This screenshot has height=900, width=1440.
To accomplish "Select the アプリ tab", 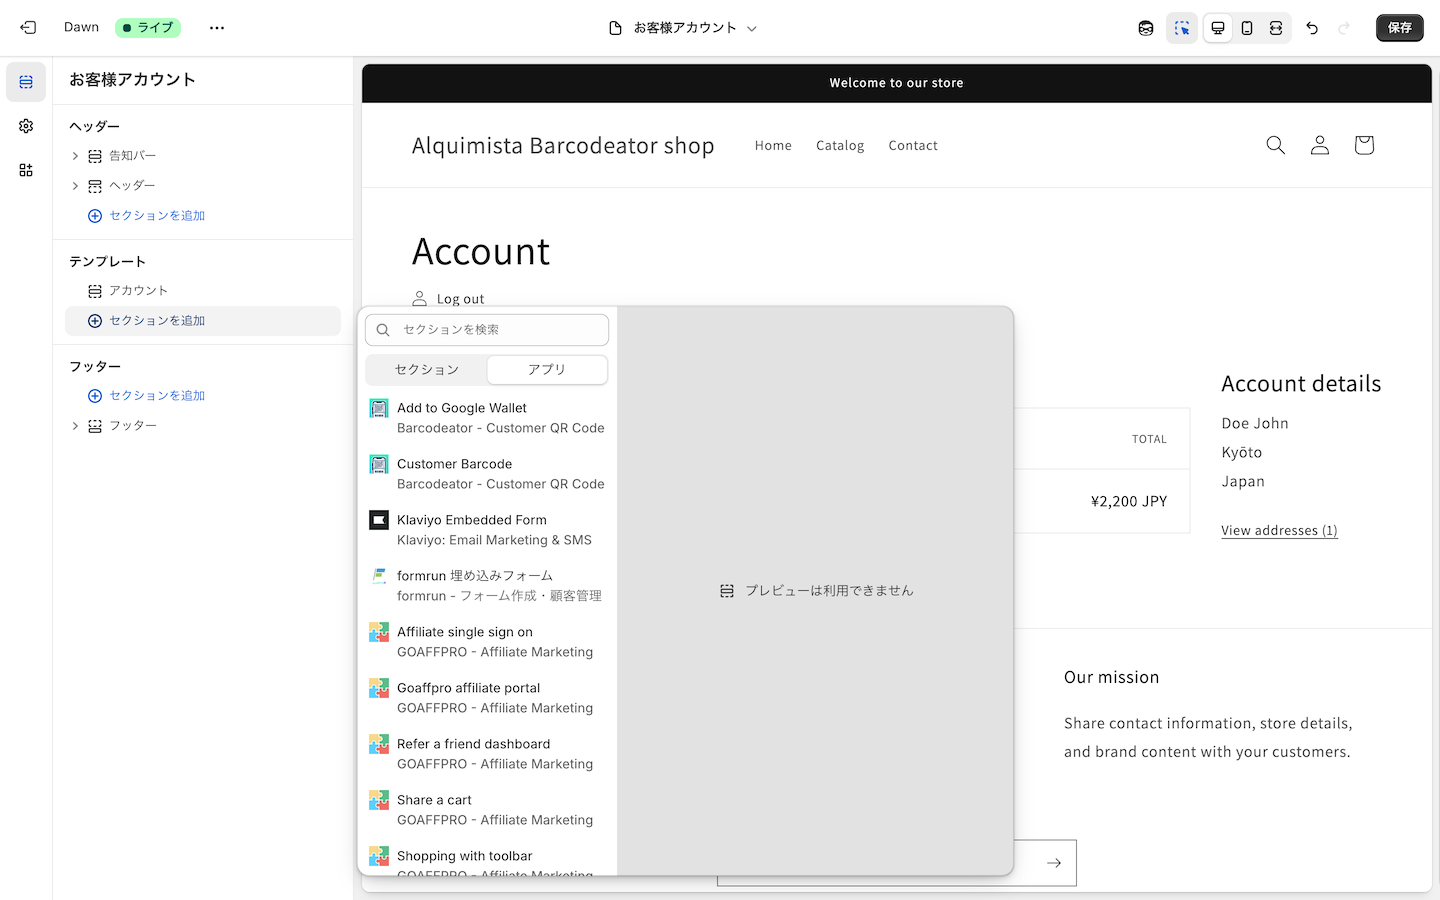I will point(547,370).
